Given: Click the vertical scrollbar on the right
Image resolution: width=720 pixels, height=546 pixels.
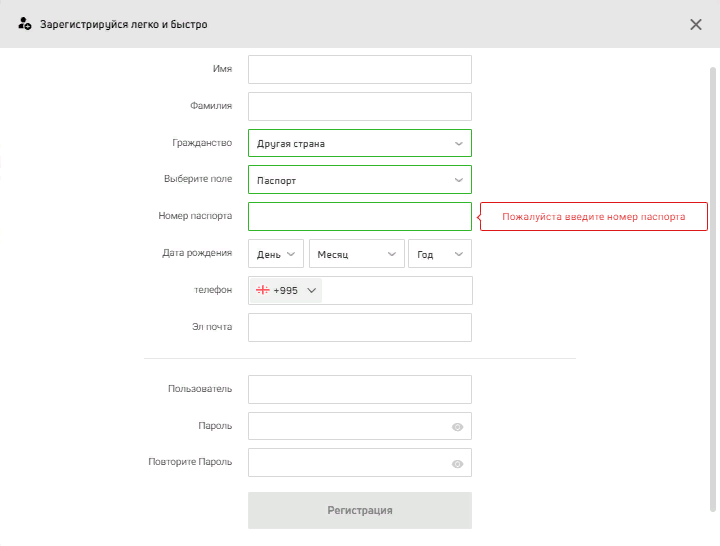Looking at the screenshot, I should tap(713, 289).
